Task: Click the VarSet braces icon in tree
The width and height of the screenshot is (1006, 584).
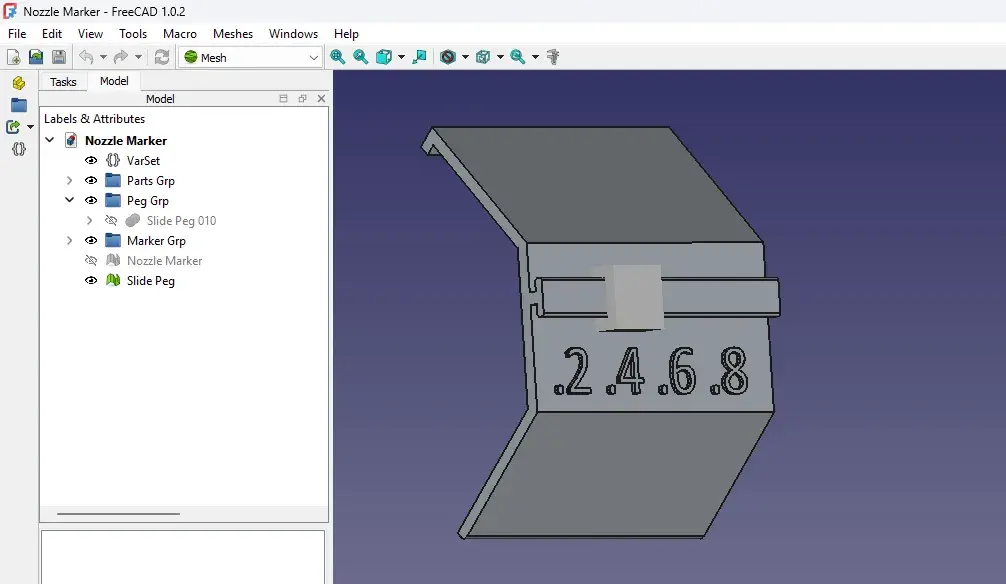Action: click(113, 160)
